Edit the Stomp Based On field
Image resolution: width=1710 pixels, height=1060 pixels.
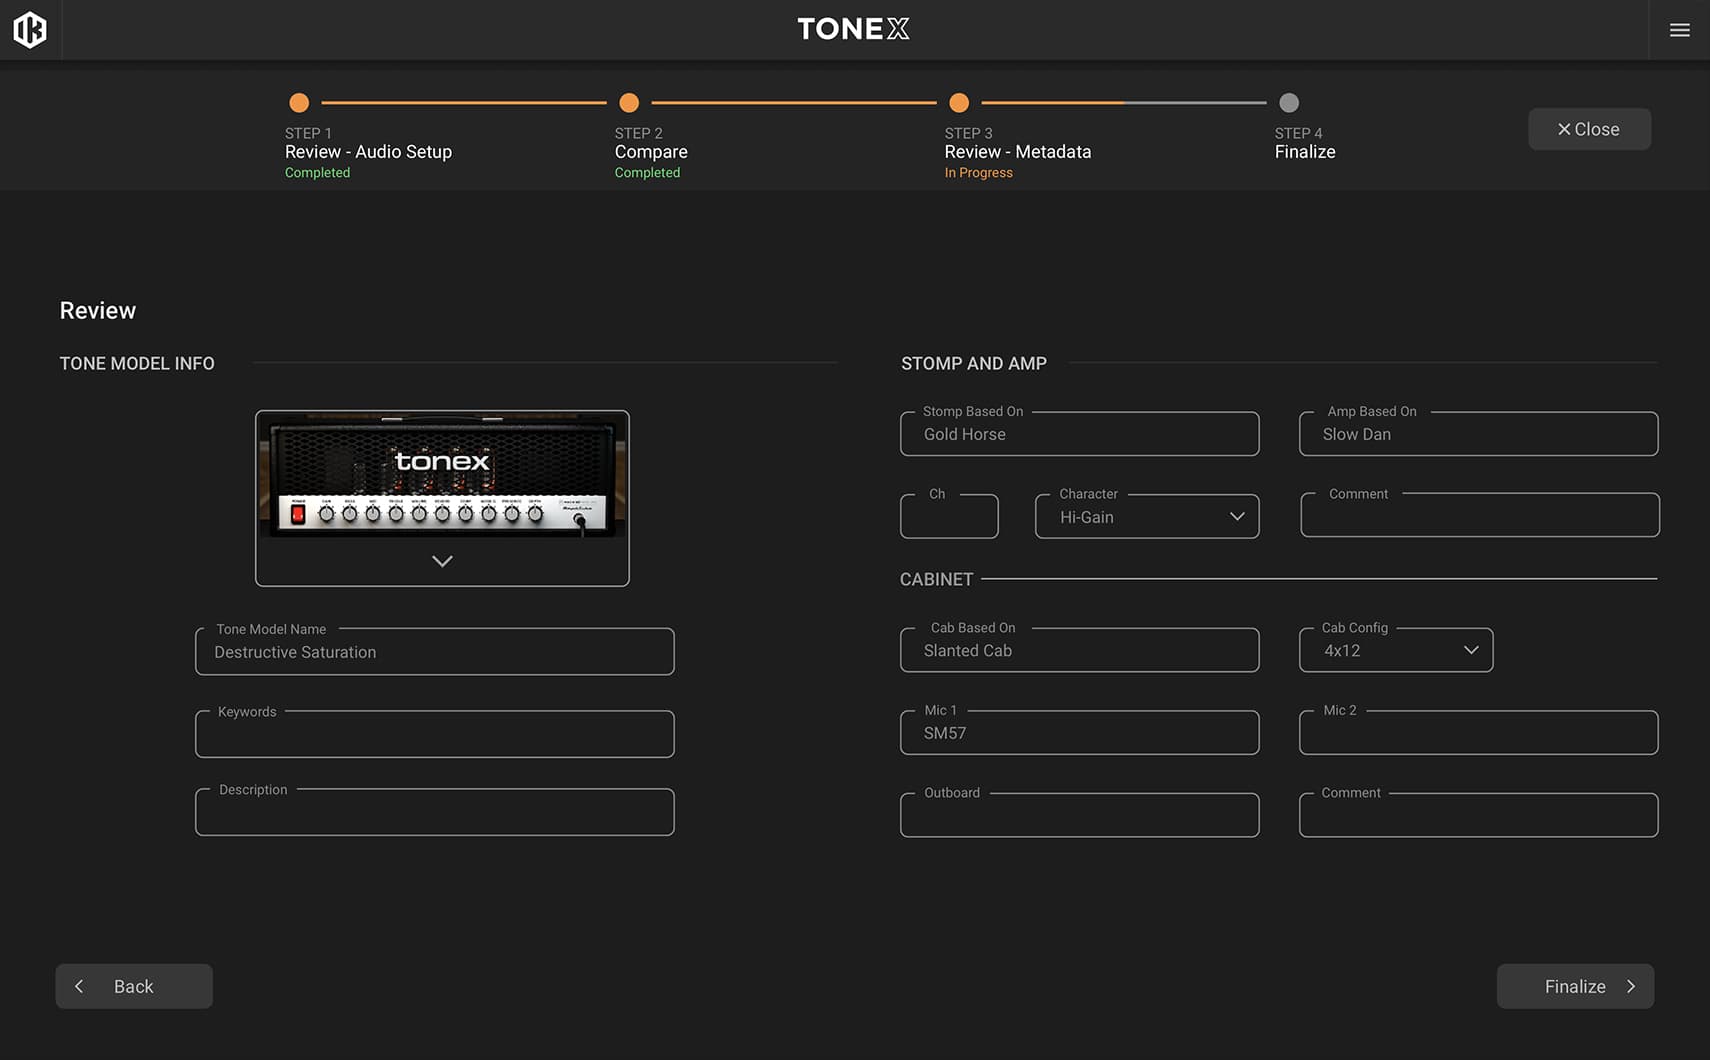[1079, 435]
